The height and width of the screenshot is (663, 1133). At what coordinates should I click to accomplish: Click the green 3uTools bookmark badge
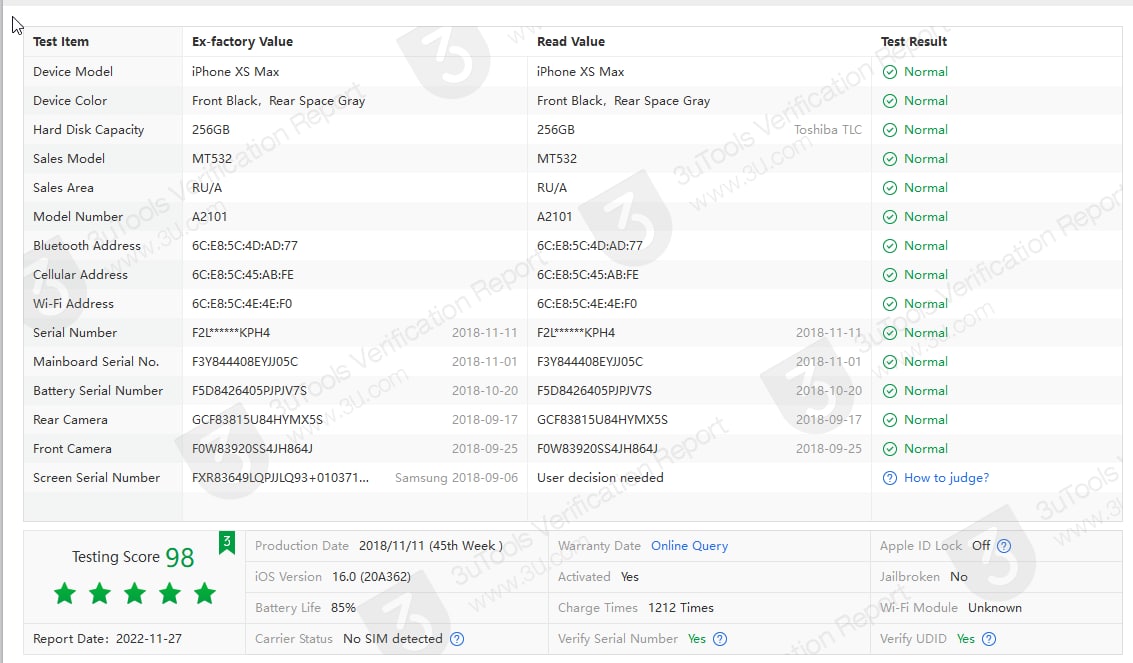click(x=227, y=542)
